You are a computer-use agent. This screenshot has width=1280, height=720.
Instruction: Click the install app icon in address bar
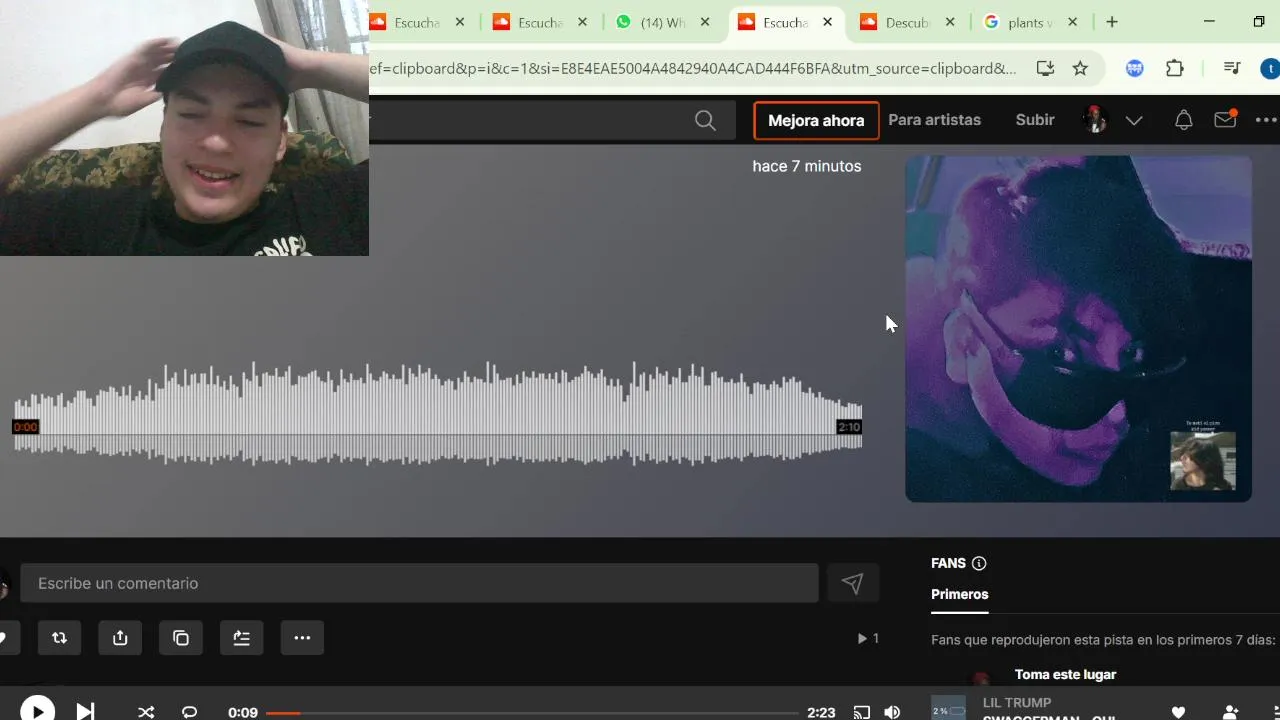click(x=1045, y=68)
